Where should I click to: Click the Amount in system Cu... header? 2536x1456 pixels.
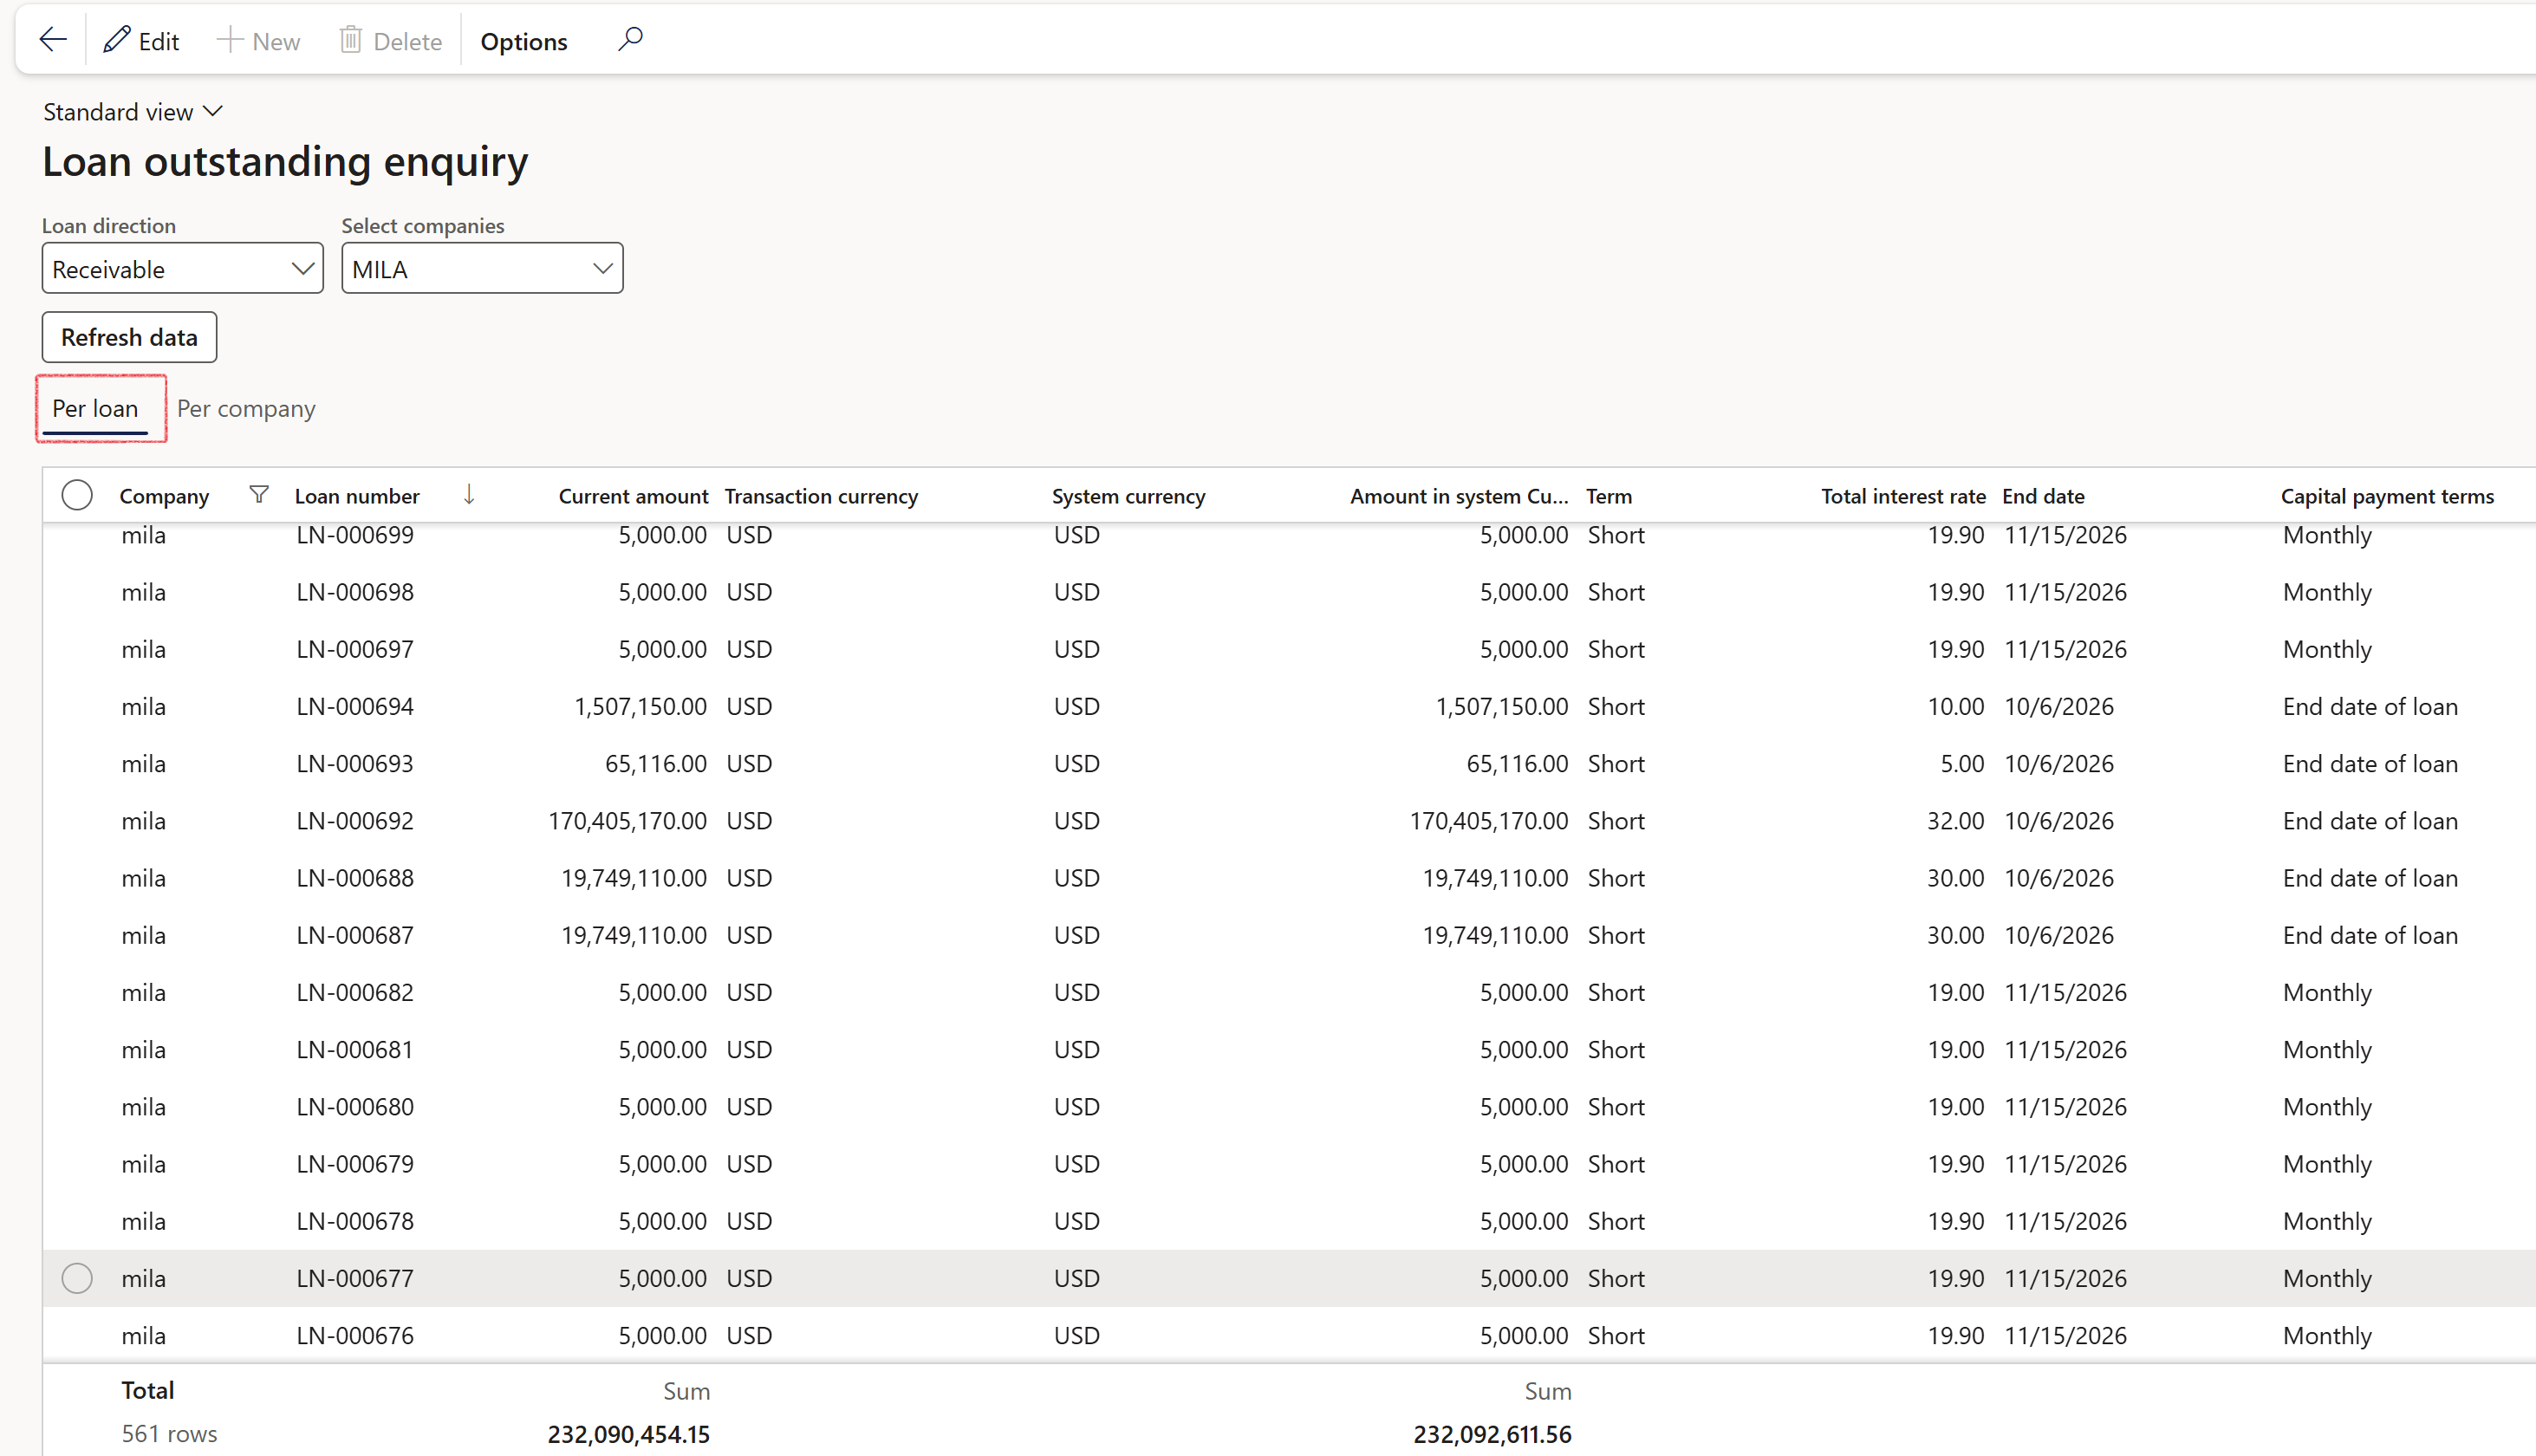point(1459,496)
